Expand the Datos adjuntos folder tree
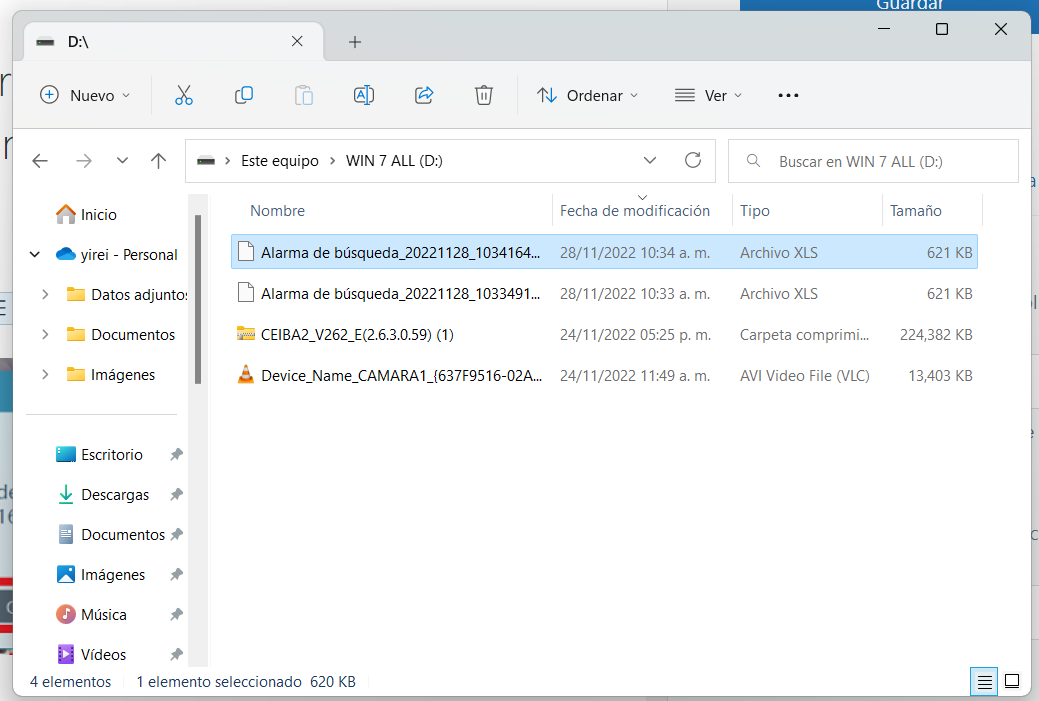Screen dimensions: 1039x701 [x=45, y=295]
